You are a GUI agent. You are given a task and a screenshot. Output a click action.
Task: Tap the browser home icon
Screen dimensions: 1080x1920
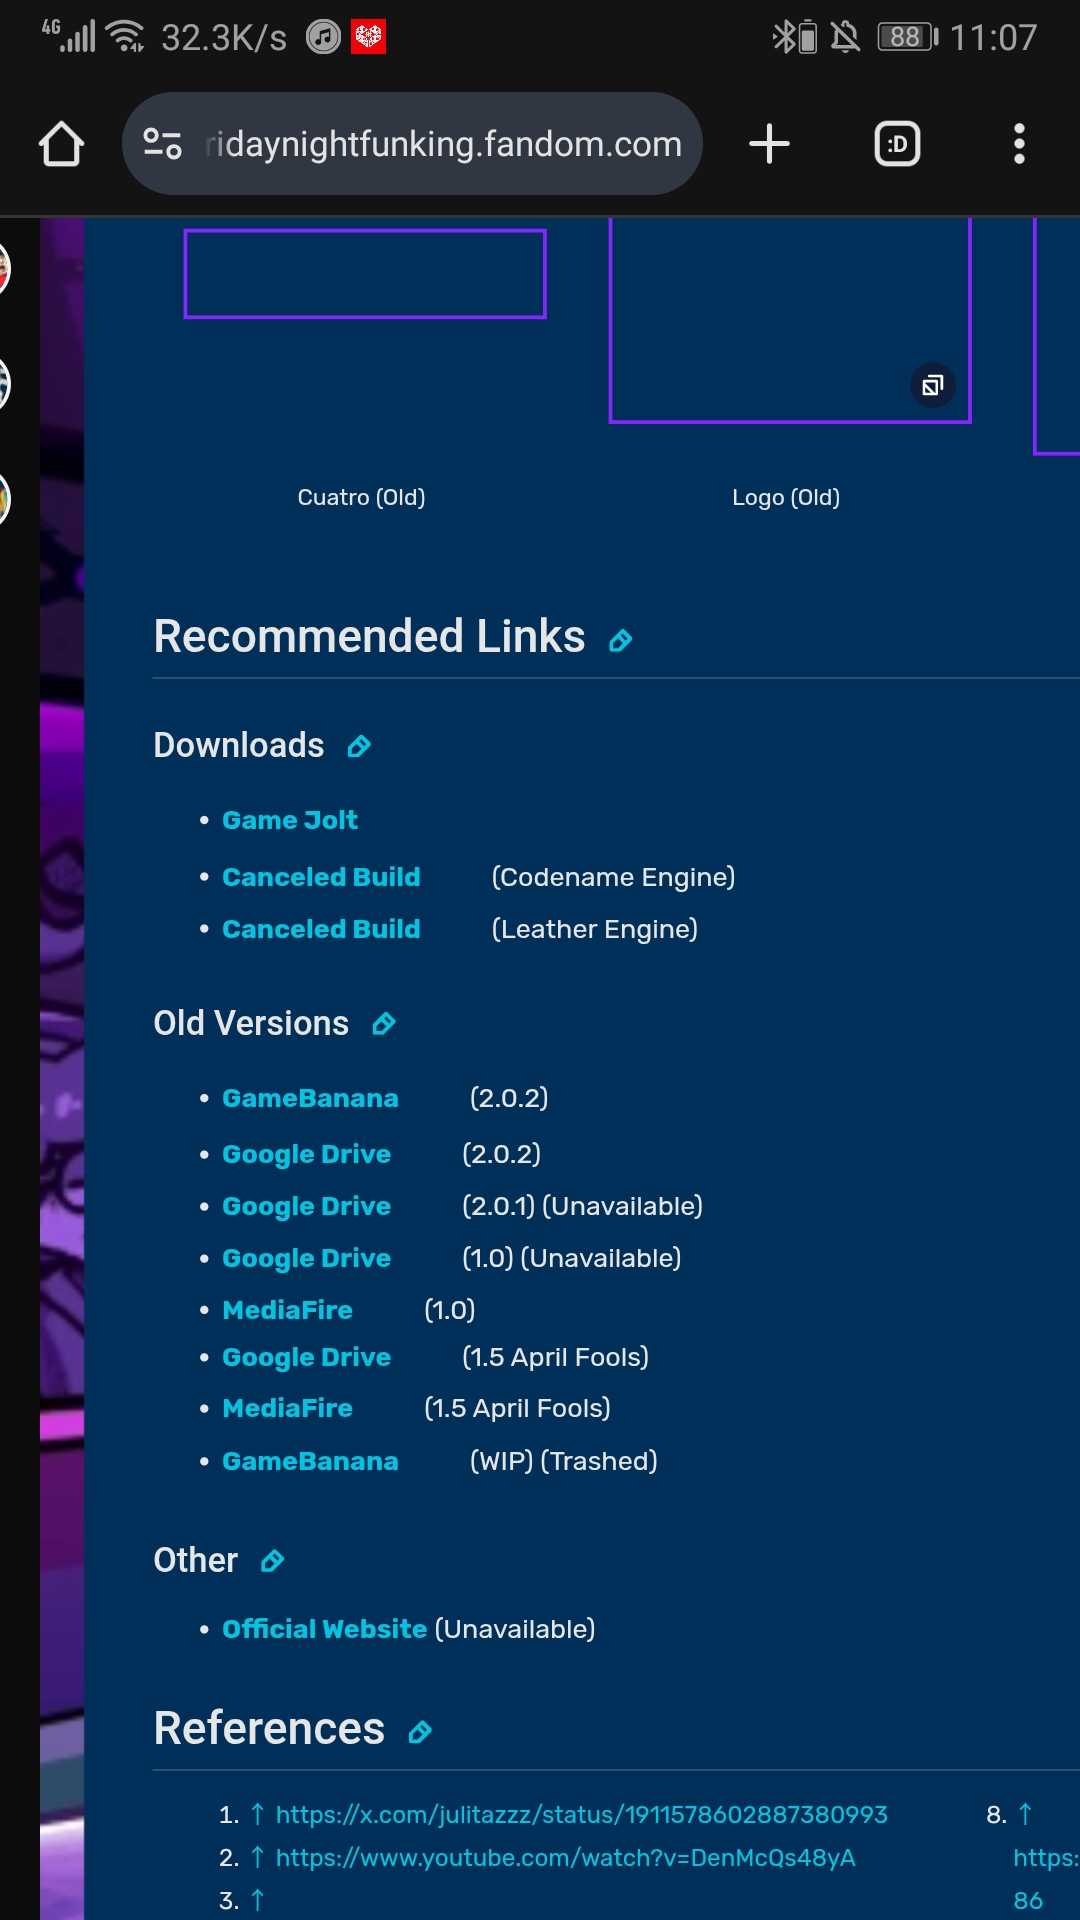[61, 144]
